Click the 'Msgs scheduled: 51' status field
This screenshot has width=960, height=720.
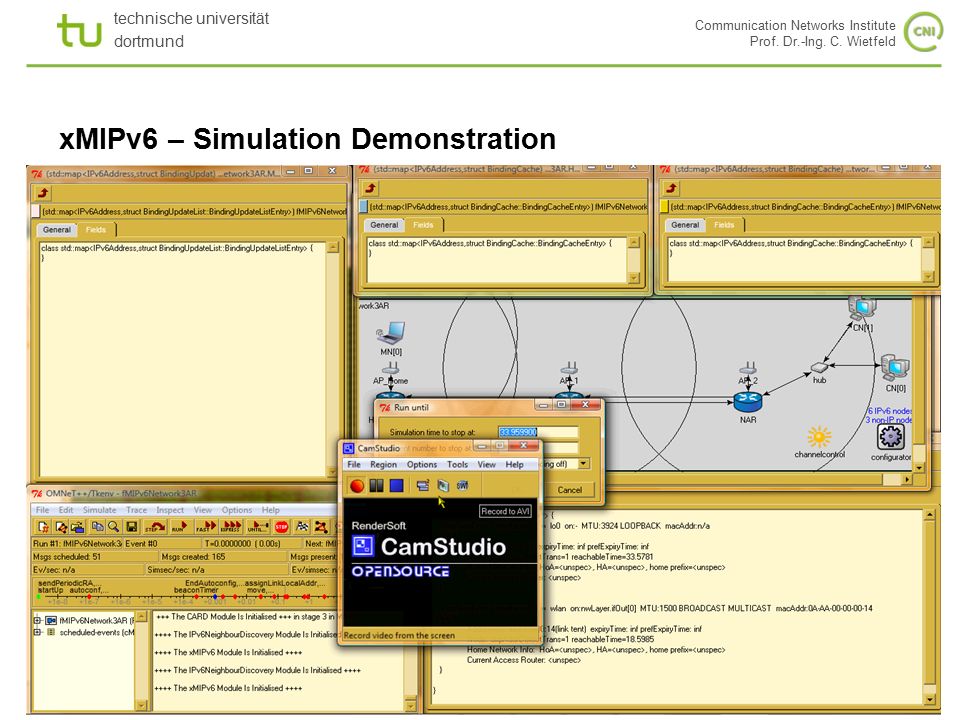[93, 557]
